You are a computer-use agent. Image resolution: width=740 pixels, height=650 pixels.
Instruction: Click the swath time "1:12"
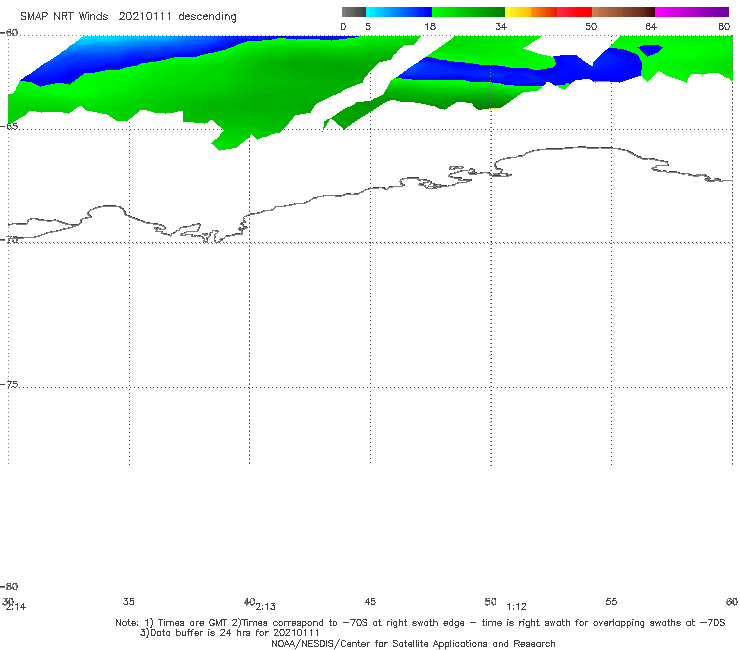pos(516,607)
